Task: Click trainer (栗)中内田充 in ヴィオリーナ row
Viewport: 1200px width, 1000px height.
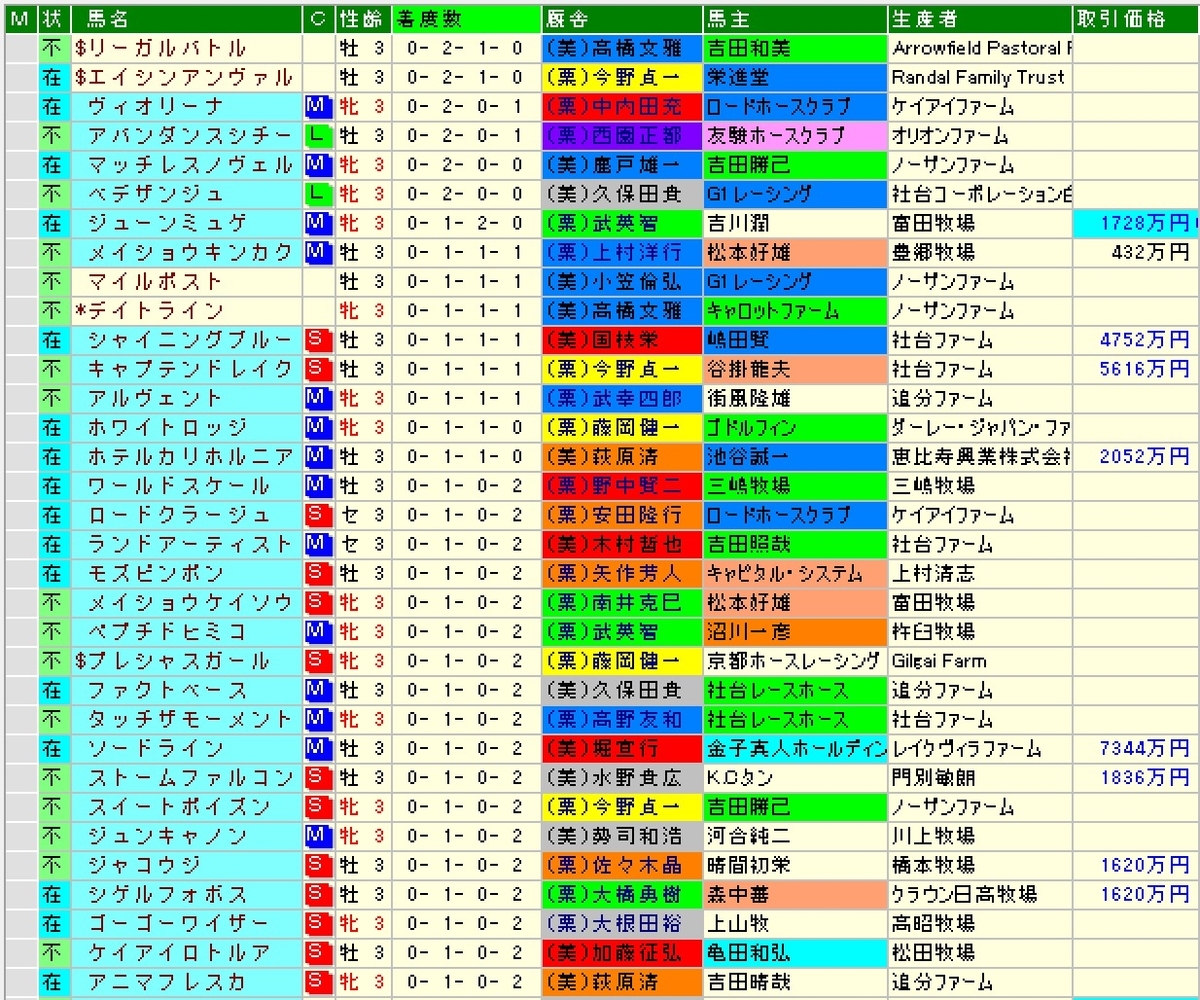Action: tap(620, 106)
